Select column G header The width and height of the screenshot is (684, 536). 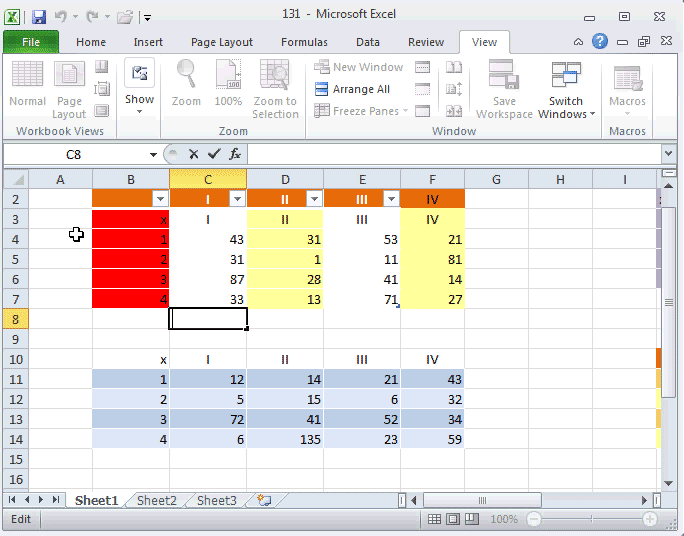pyautogui.click(x=496, y=179)
